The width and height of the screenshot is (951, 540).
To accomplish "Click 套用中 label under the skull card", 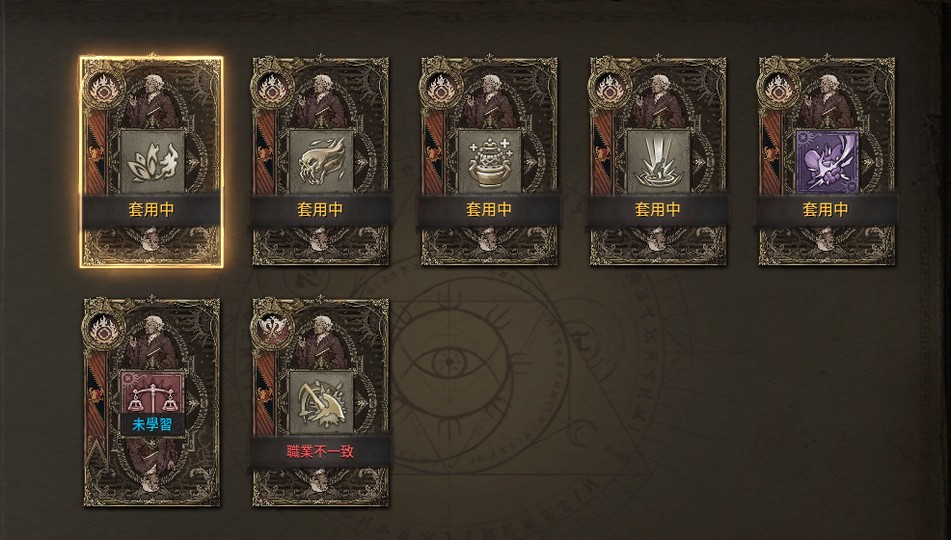I will pyautogui.click(x=320, y=210).
